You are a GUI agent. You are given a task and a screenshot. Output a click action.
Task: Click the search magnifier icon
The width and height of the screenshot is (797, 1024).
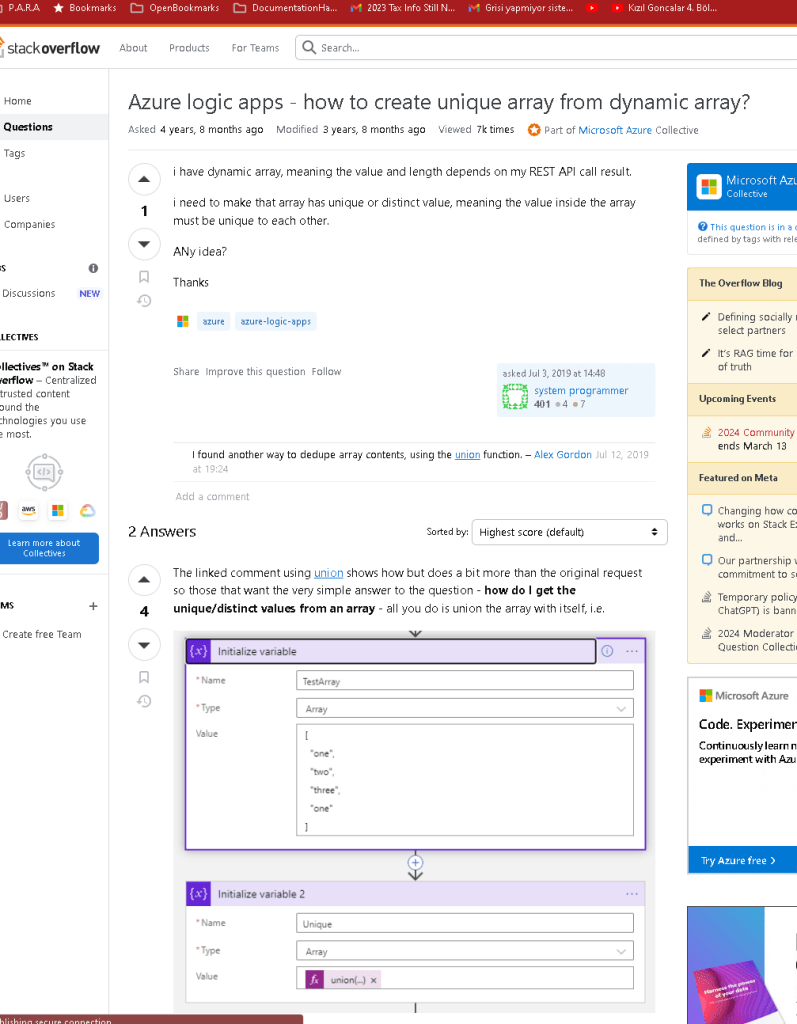309,48
